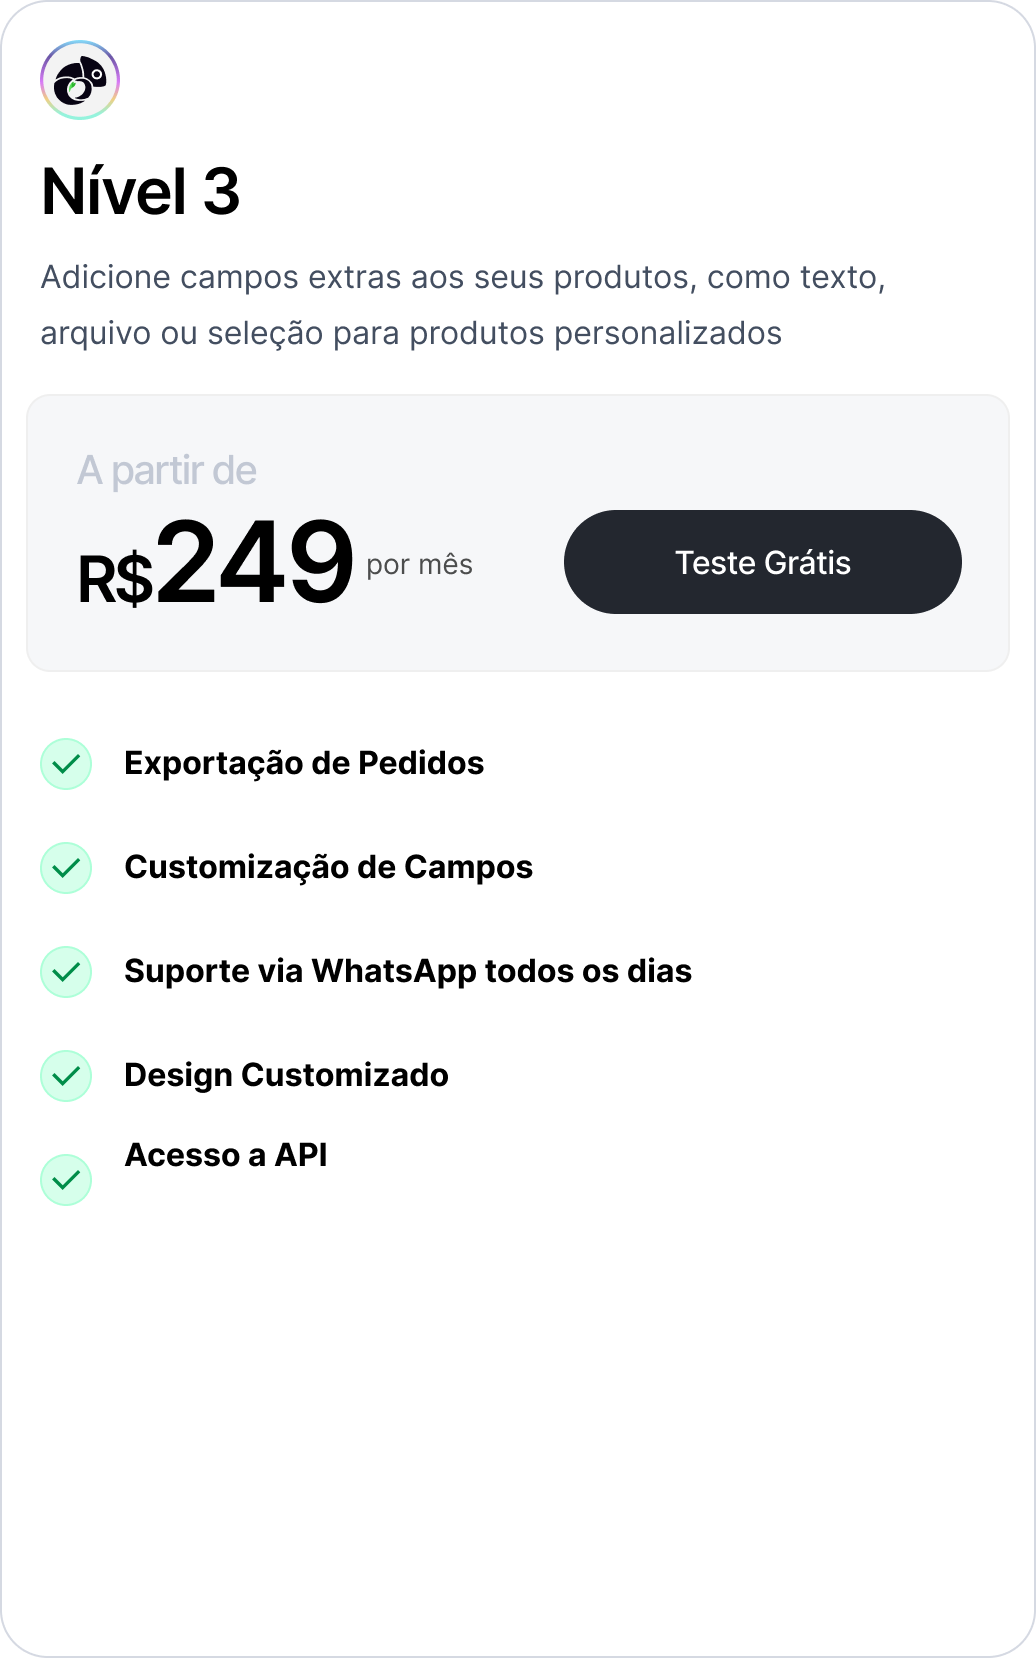1036x1658 pixels.
Task: Click the checkmark beside Suporte via WhatsApp
Action: click(x=66, y=972)
